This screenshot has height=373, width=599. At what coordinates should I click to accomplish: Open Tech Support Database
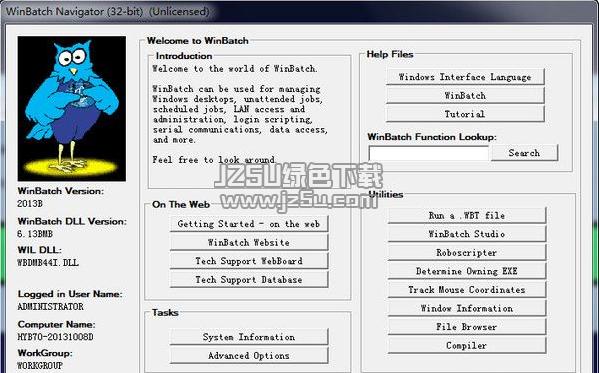tap(249, 279)
